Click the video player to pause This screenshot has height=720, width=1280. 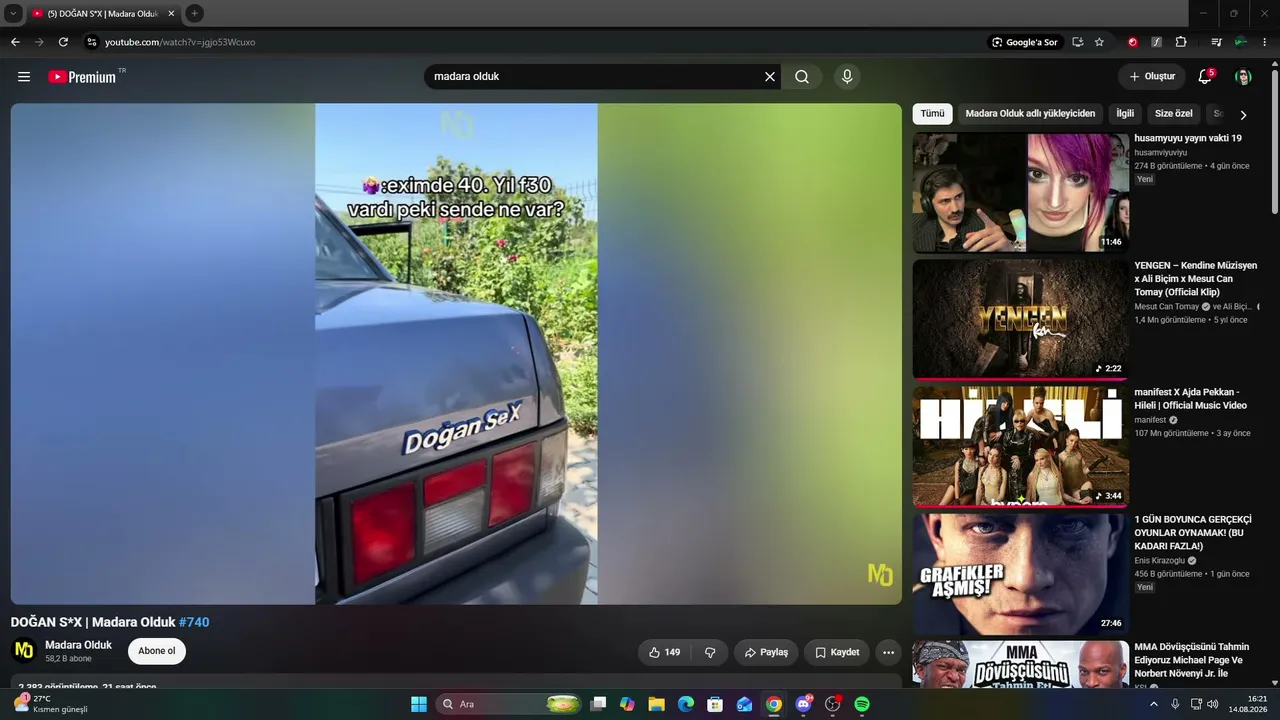[456, 354]
